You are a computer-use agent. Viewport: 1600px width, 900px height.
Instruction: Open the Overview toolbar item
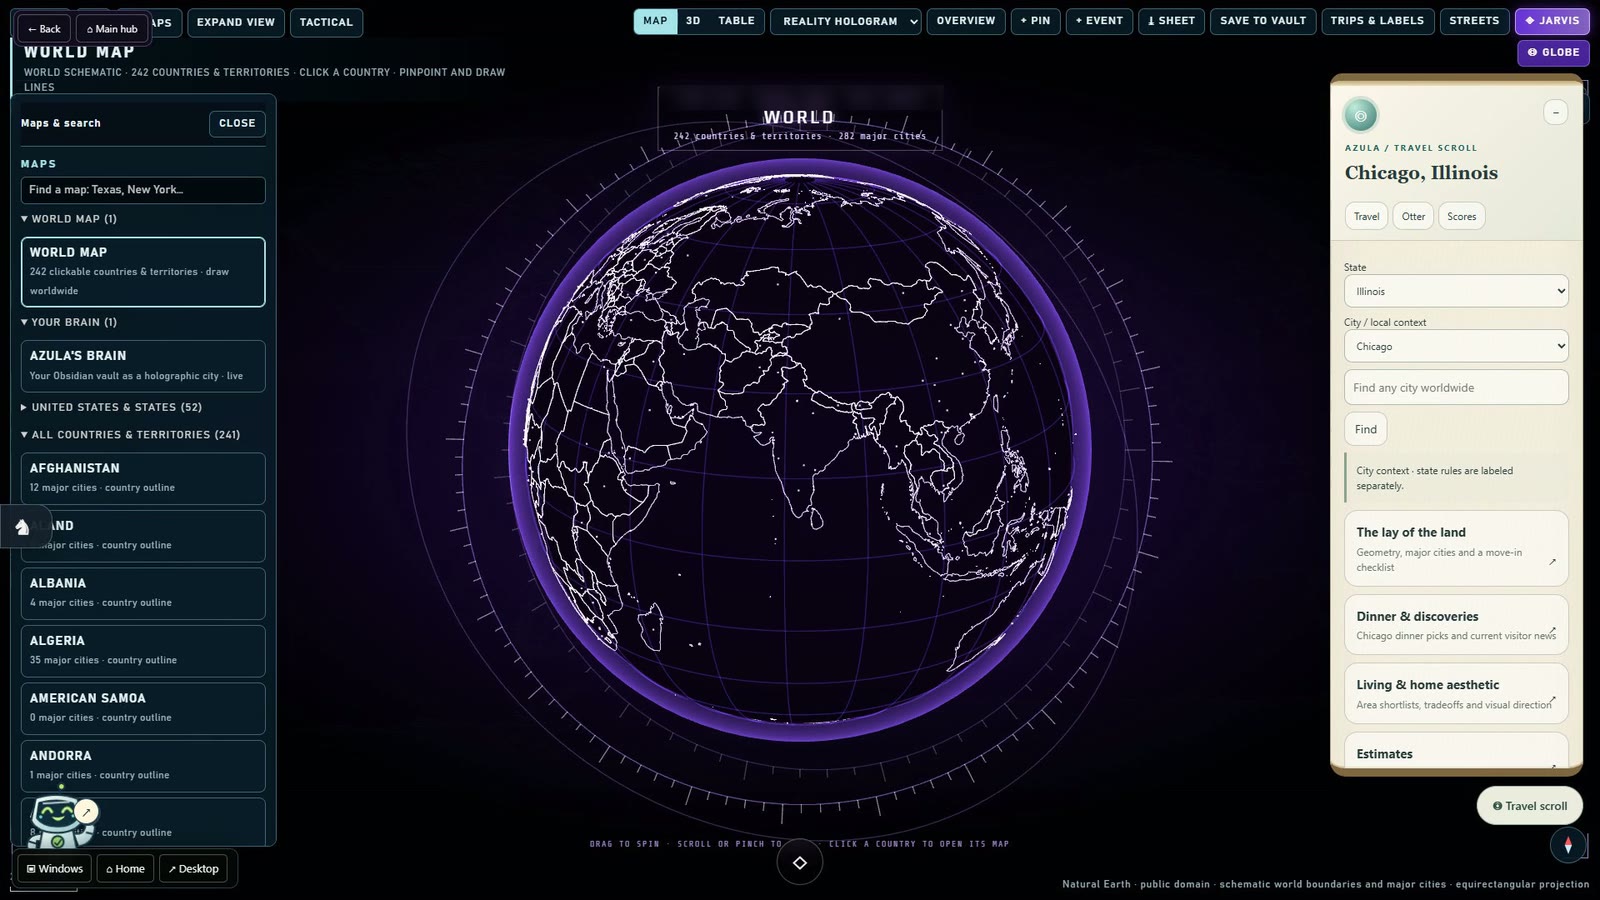tap(966, 21)
